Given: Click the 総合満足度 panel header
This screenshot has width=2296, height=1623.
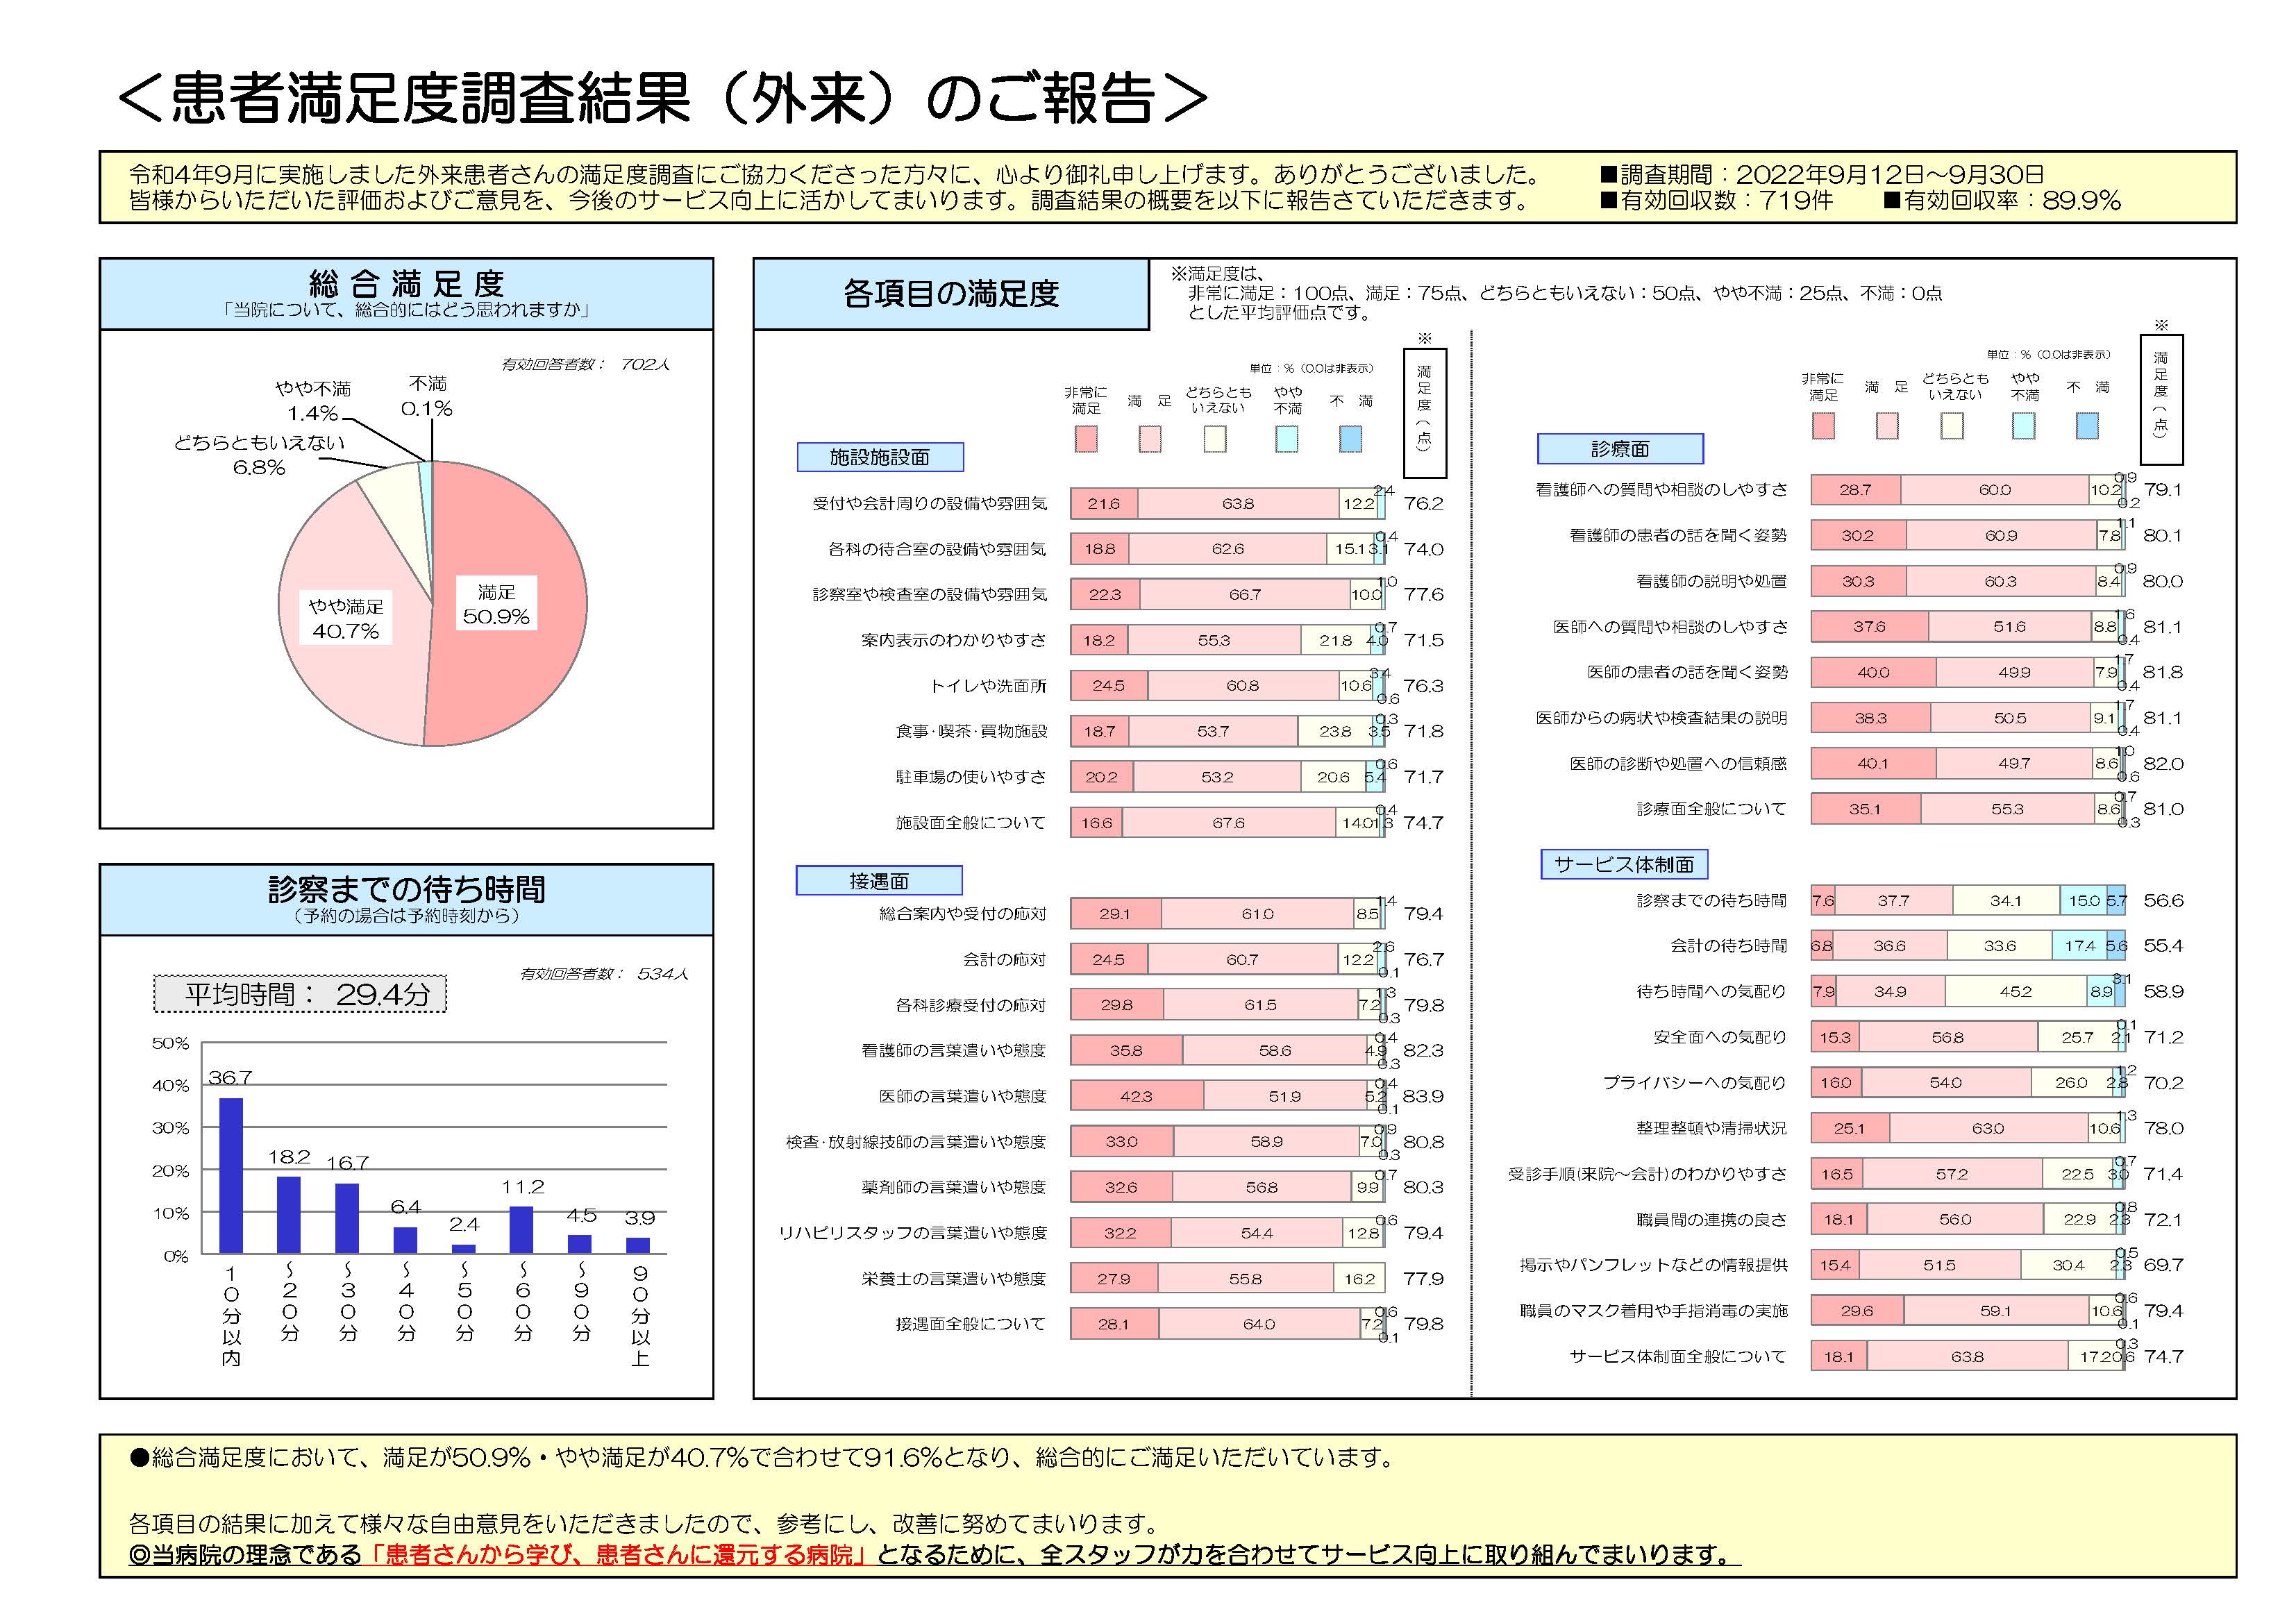Looking at the screenshot, I should click(406, 294).
